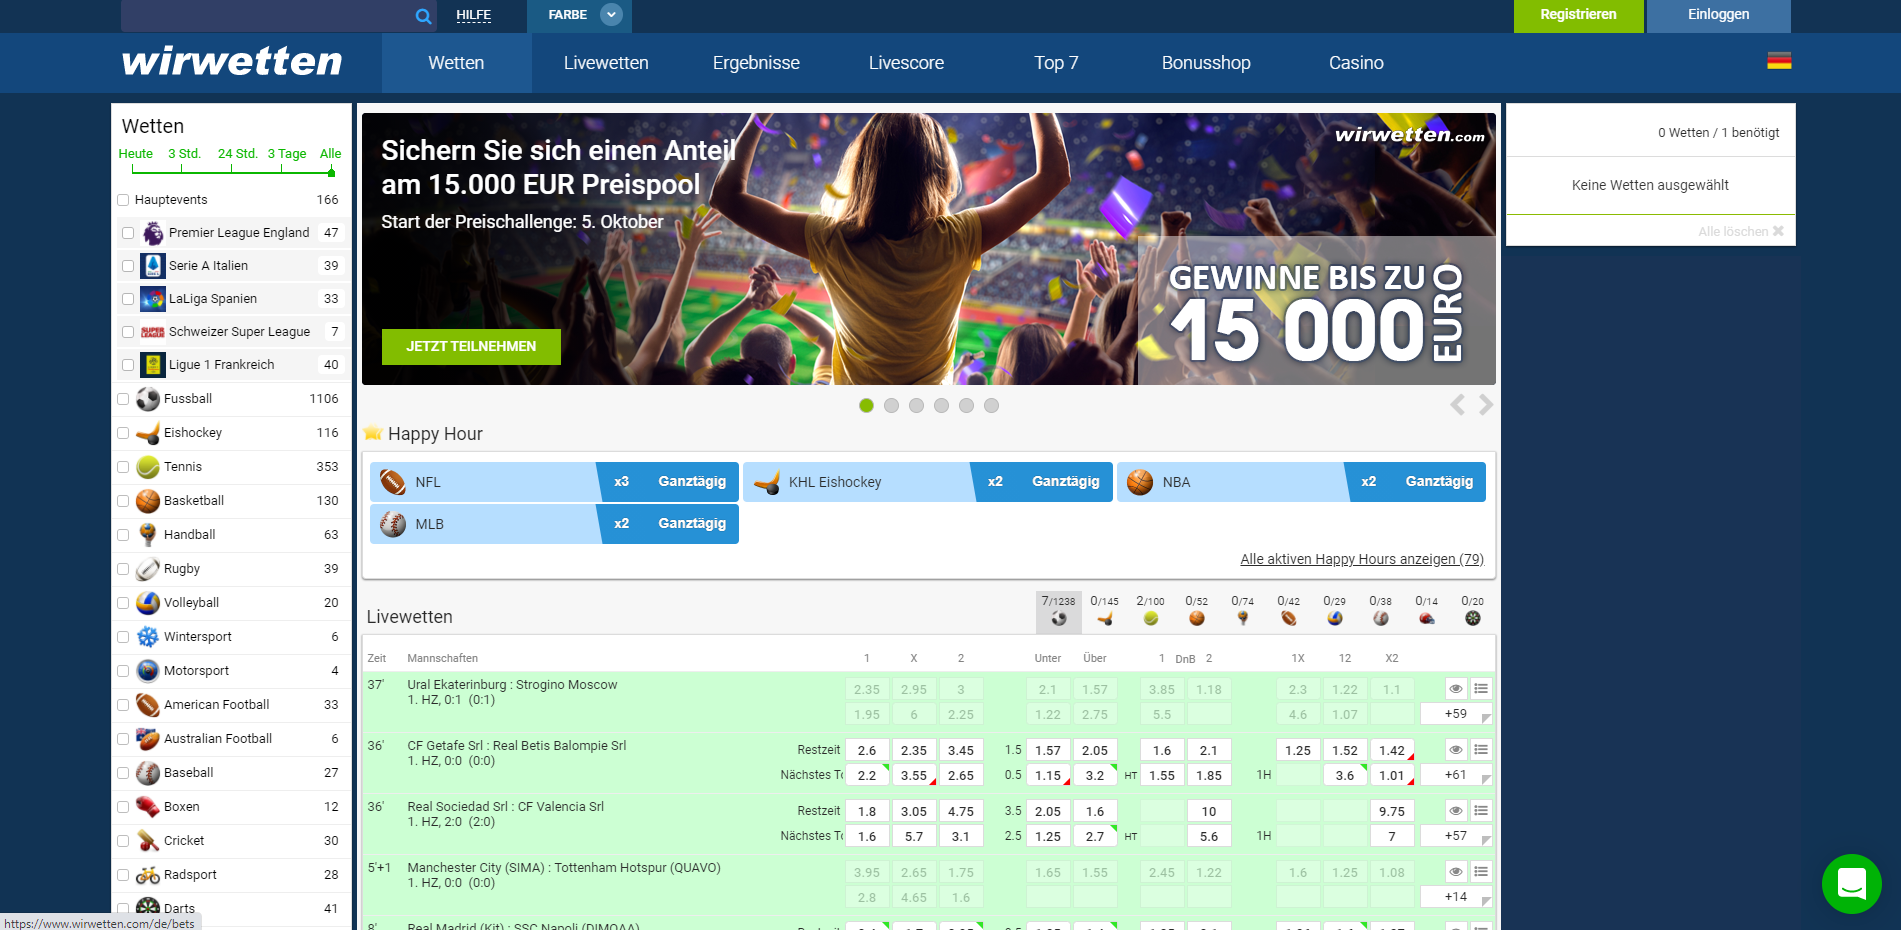Click the Premier League England logo
1901x930 pixels.
point(153,233)
